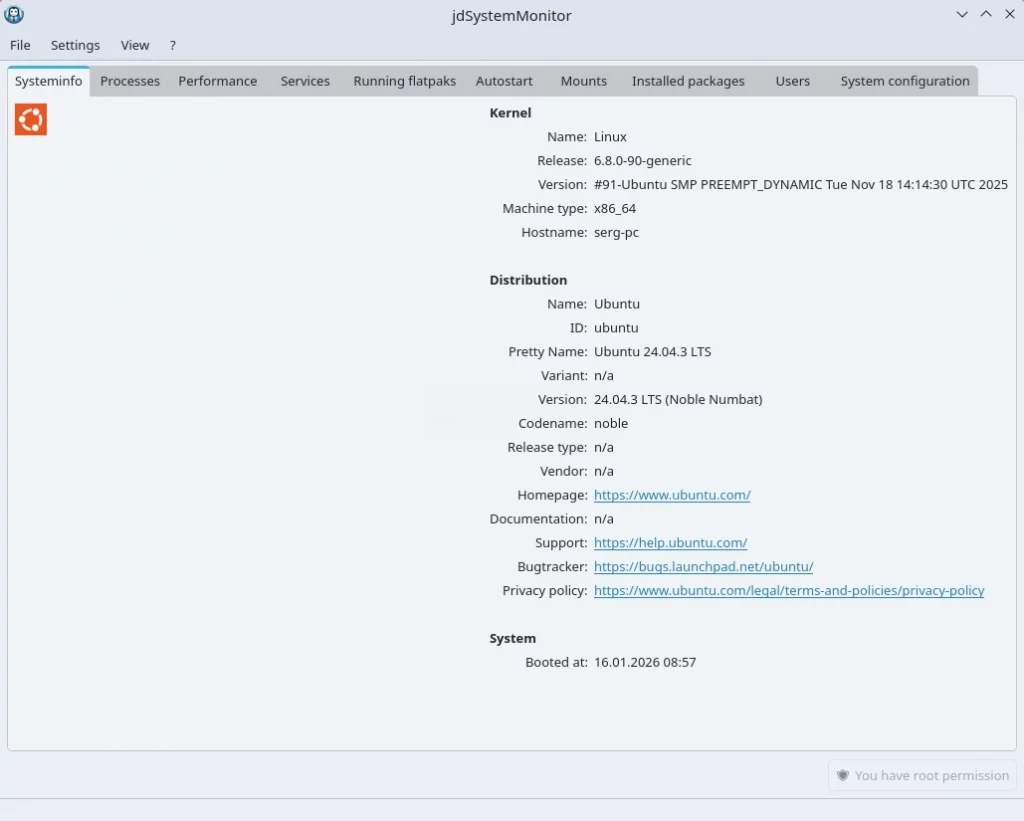Open the Services tab

305,81
